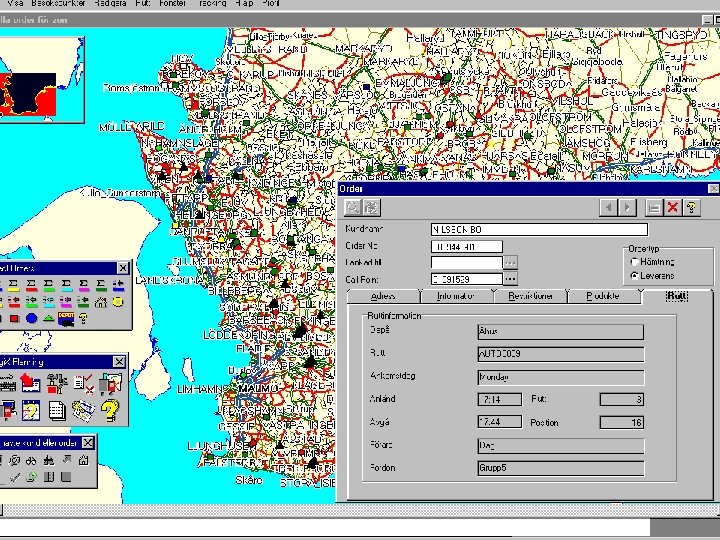Image resolution: width=720 pixels, height=540 pixels.
Task: Click the calendar with question mark icon
Action: coord(30,411)
